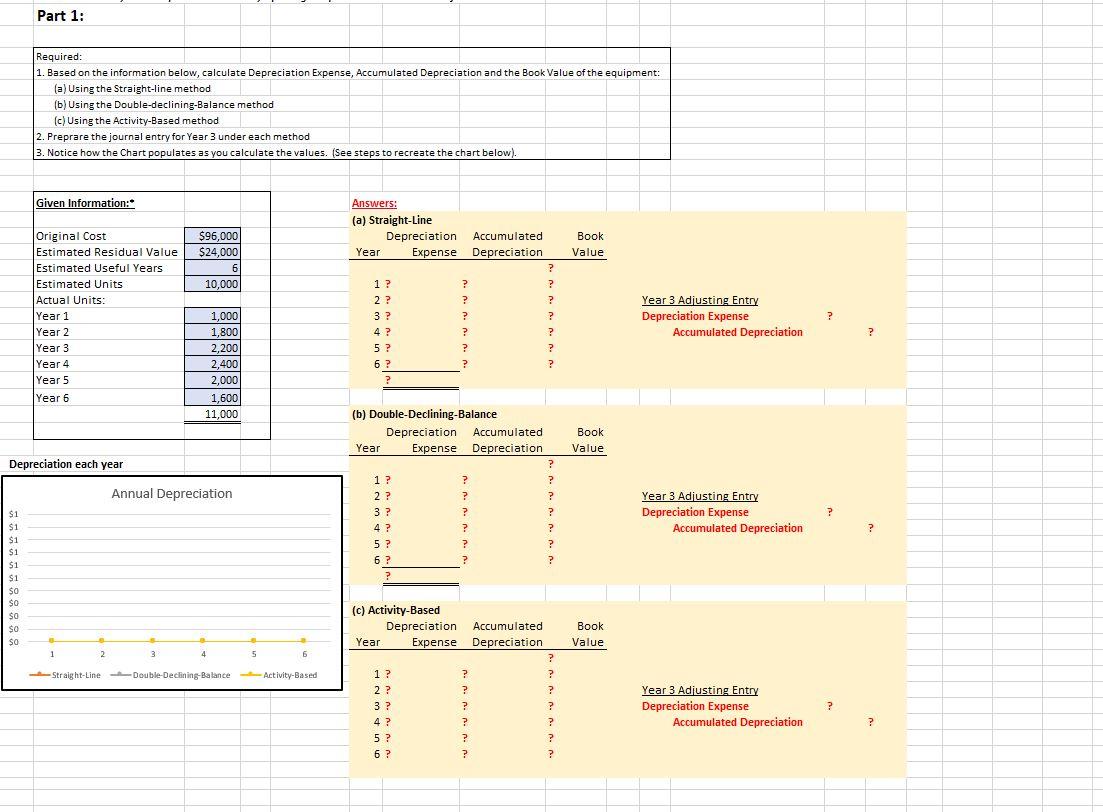The image size is (1103, 812).
Task: Select the Year 6 actual units cell of 1,600
Action: coord(213,398)
